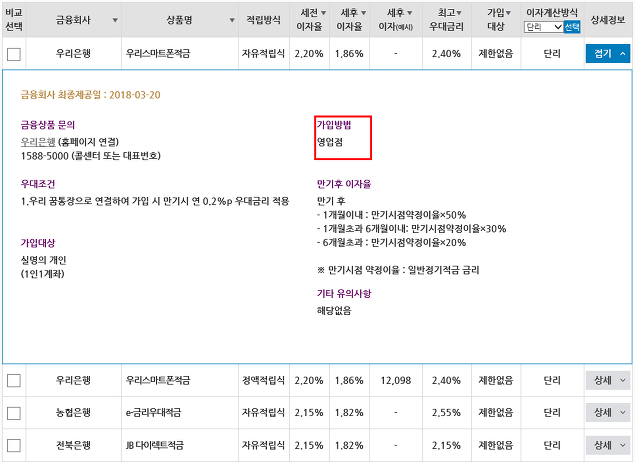This screenshot has height=462, width=635.
Task: Click the 농협은행 company cell
Action: (73, 413)
